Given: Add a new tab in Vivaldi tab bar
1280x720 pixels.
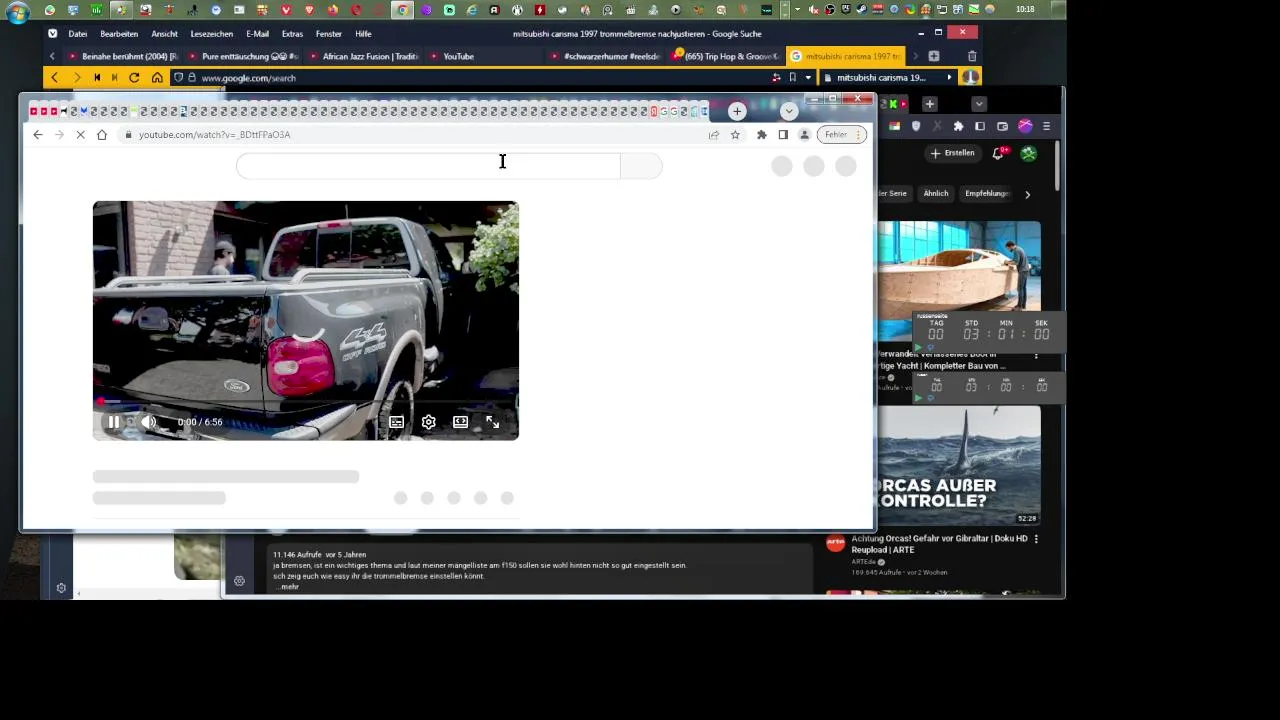Looking at the screenshot, I should coord(933,56).
